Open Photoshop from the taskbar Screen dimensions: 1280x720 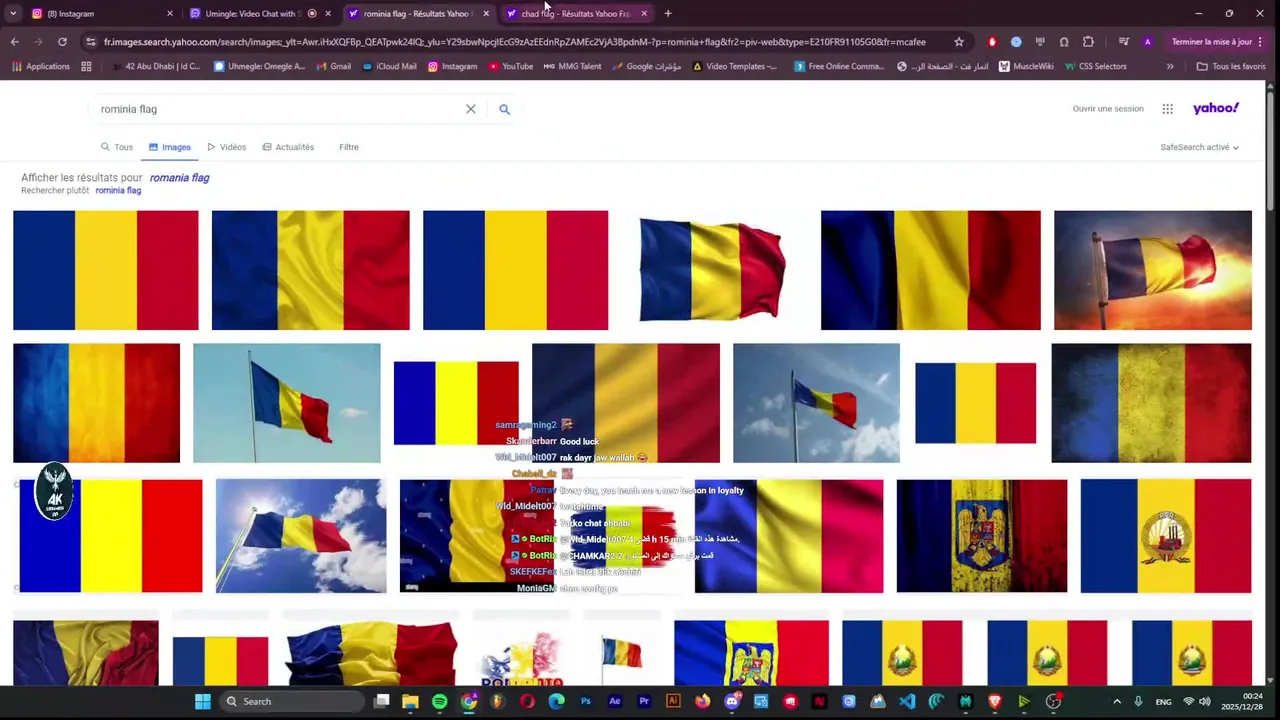coord(585,701)
